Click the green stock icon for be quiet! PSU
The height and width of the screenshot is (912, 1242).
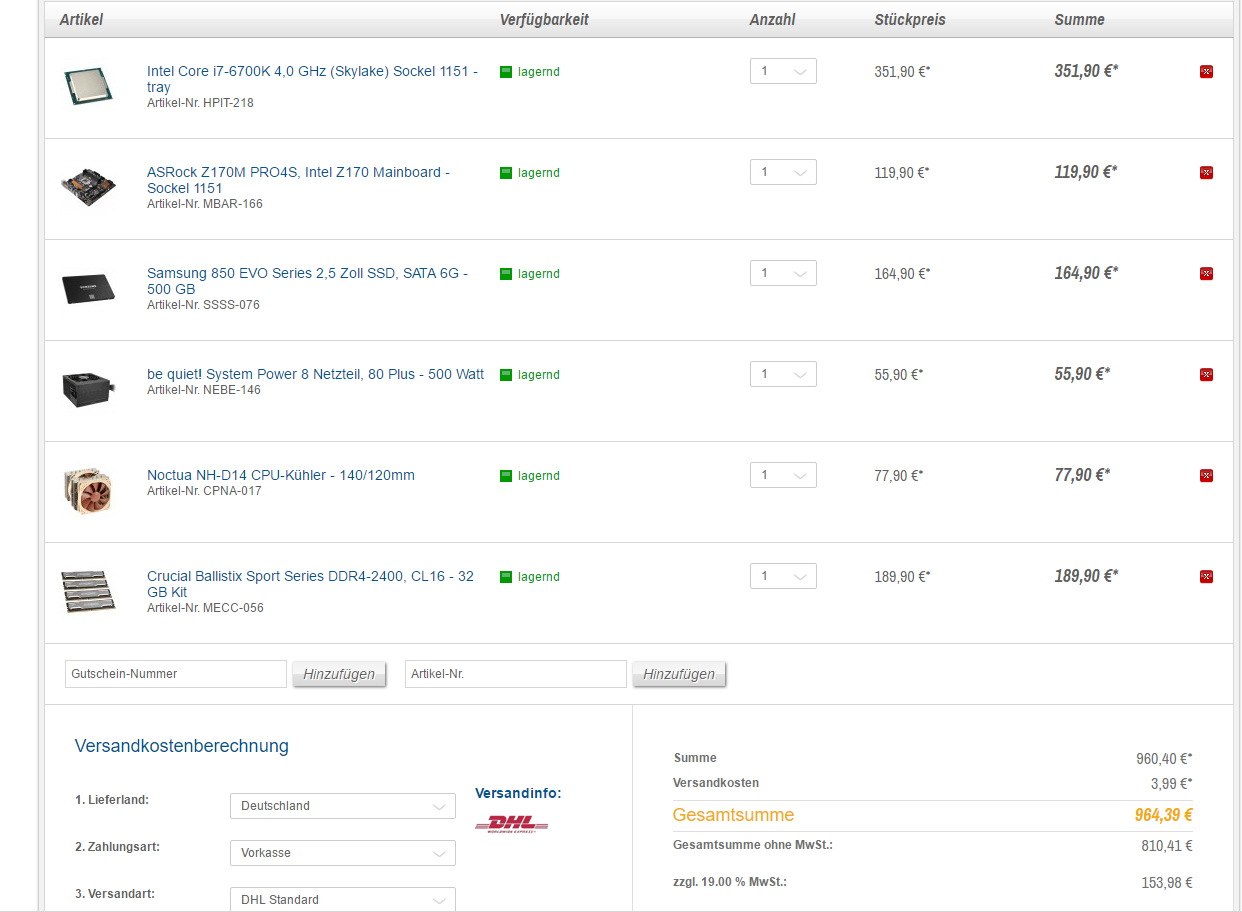tap(506, 375)
